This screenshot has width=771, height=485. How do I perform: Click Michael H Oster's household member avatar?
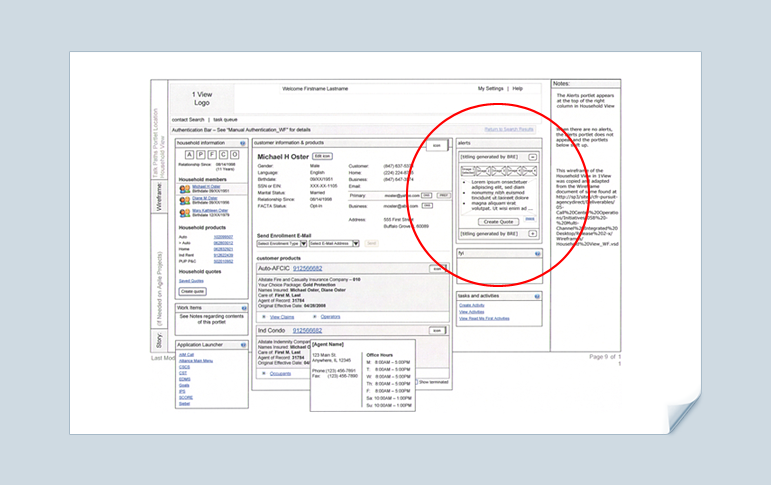185,188
